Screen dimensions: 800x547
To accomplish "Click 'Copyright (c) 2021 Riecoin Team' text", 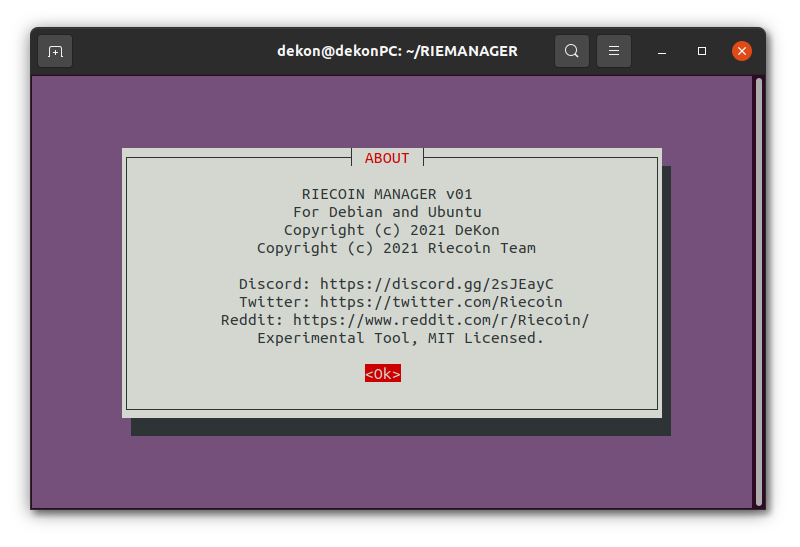I will tap(396, 248).
